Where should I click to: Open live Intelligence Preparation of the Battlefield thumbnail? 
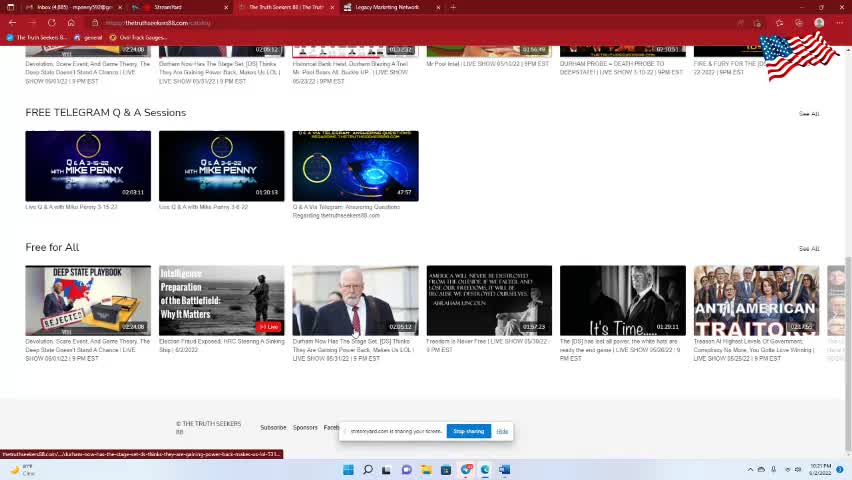click(222, 301)
